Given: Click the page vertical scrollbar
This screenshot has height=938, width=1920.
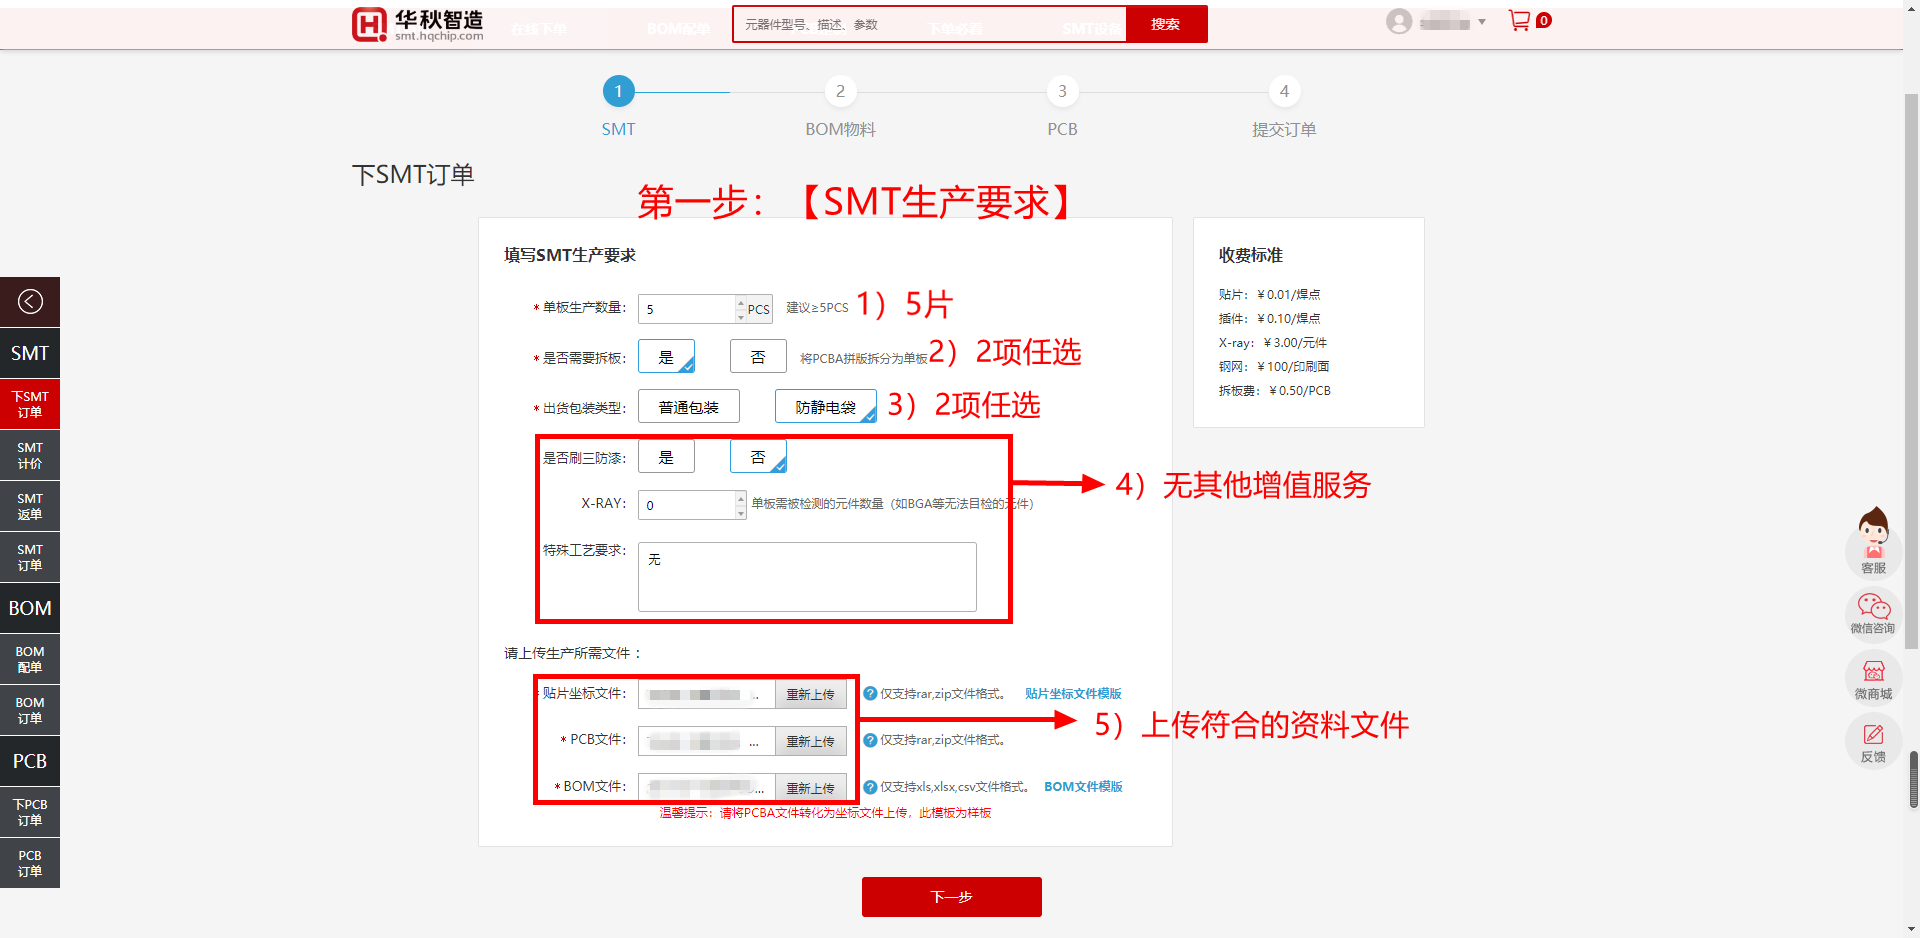Looking at the screenshot, I should click(1912, 400).
